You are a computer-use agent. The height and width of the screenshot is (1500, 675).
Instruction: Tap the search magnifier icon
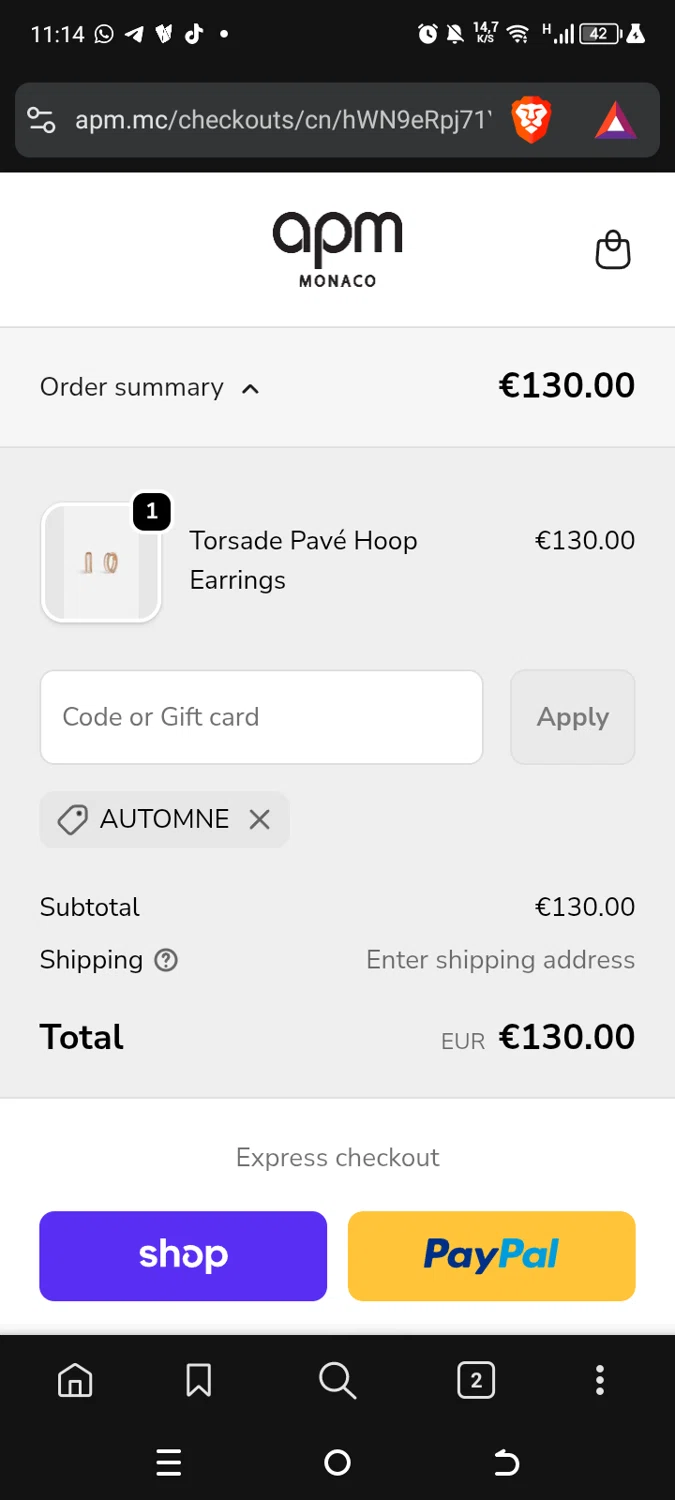point(337,1381)
